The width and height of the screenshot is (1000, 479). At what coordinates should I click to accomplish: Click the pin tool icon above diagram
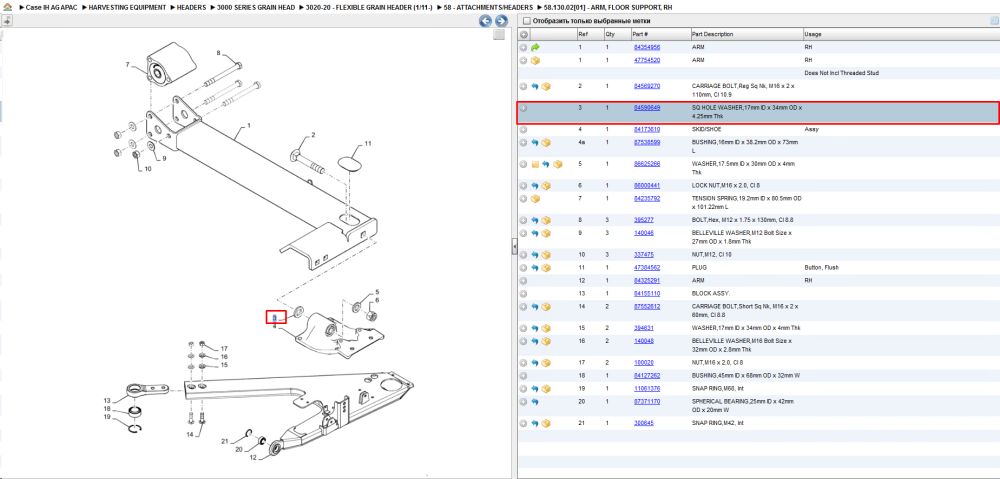[x=7, y=21]
